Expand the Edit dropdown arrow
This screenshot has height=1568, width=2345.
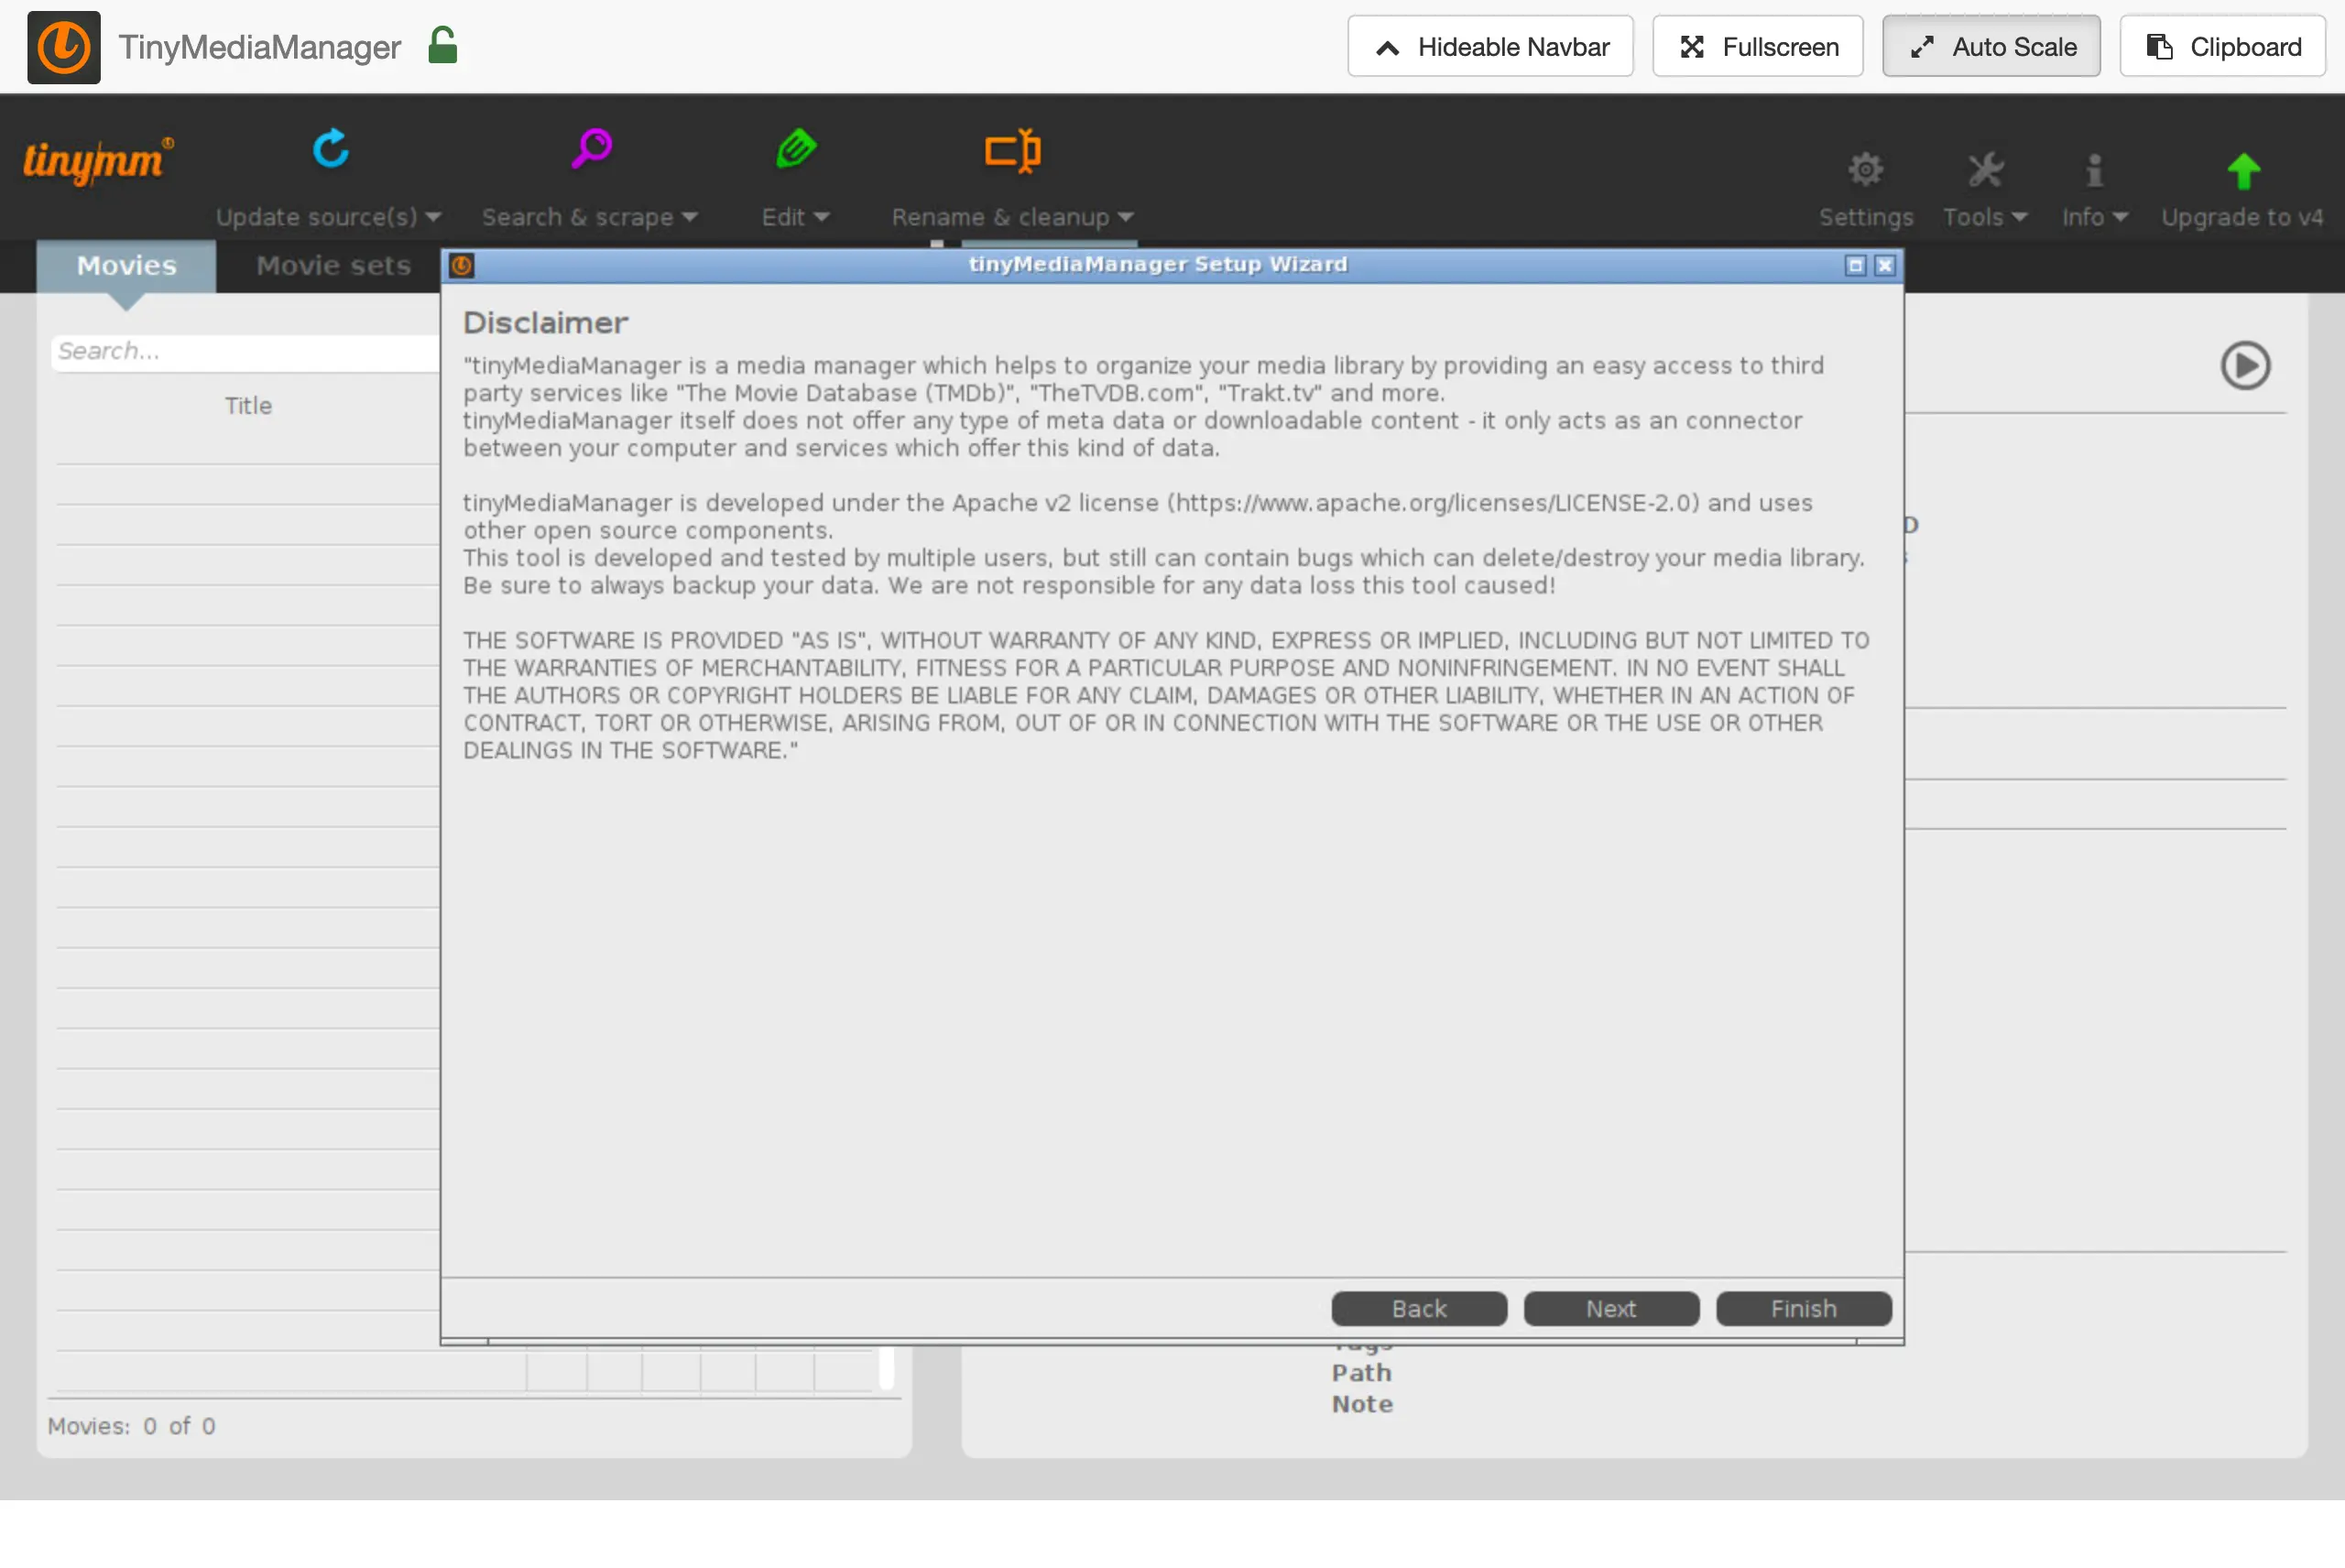[x=821, y=217]
